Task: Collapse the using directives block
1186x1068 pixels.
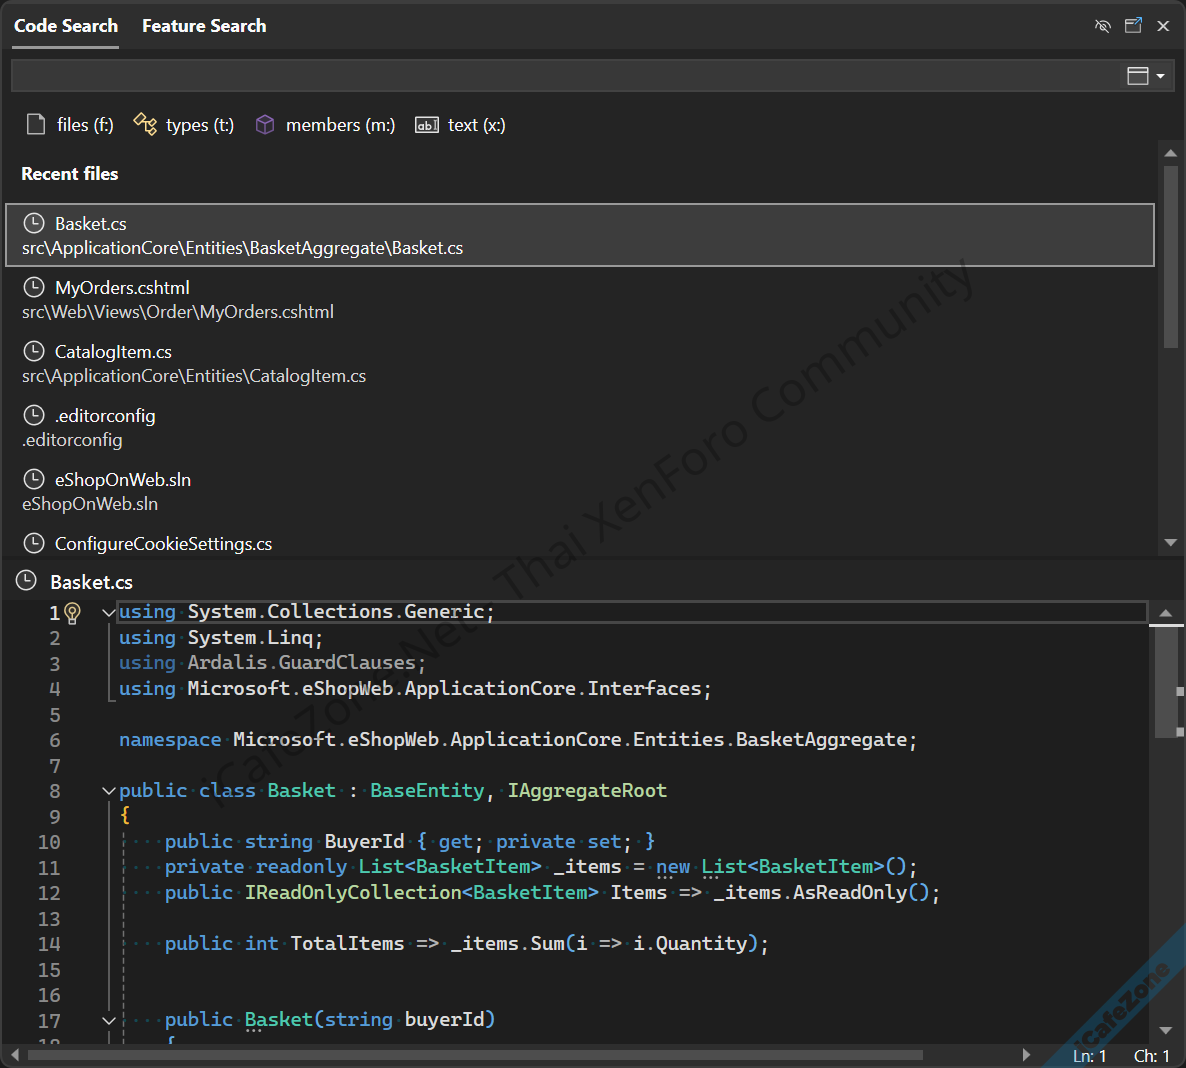Action: coord(108,613)
